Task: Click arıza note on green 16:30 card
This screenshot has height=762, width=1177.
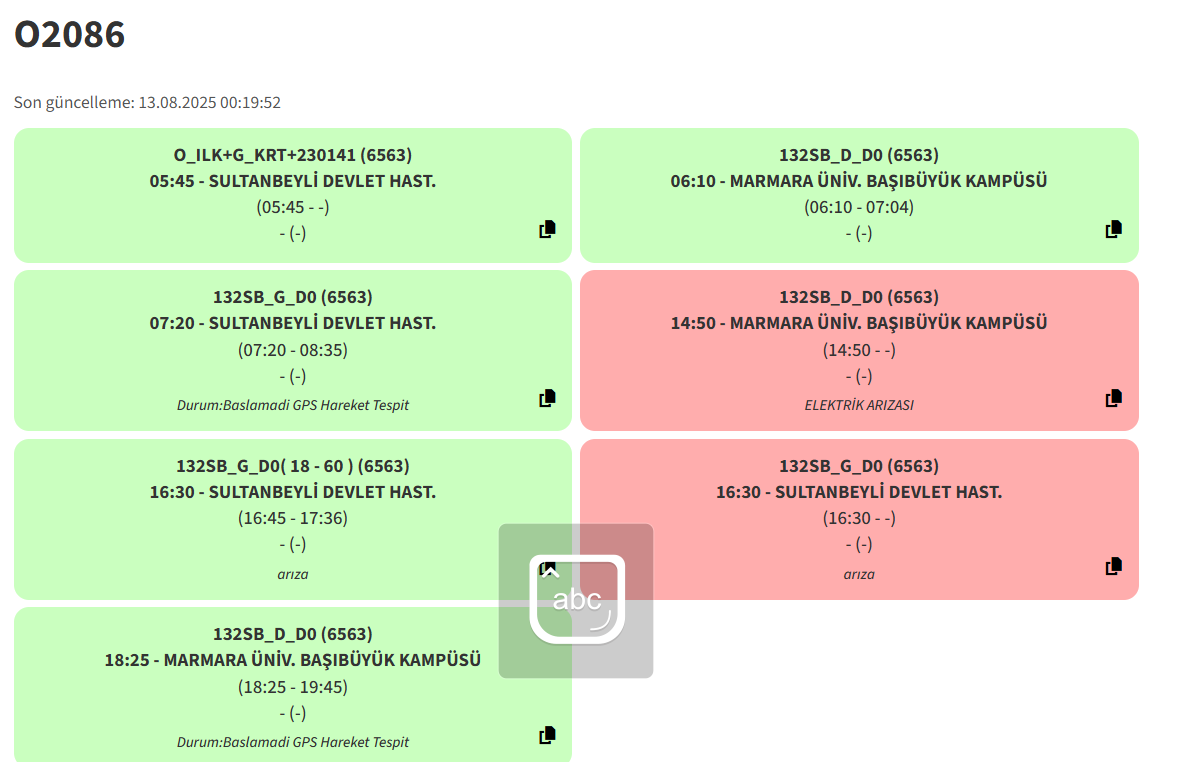Action: click(x=293, y=574)
